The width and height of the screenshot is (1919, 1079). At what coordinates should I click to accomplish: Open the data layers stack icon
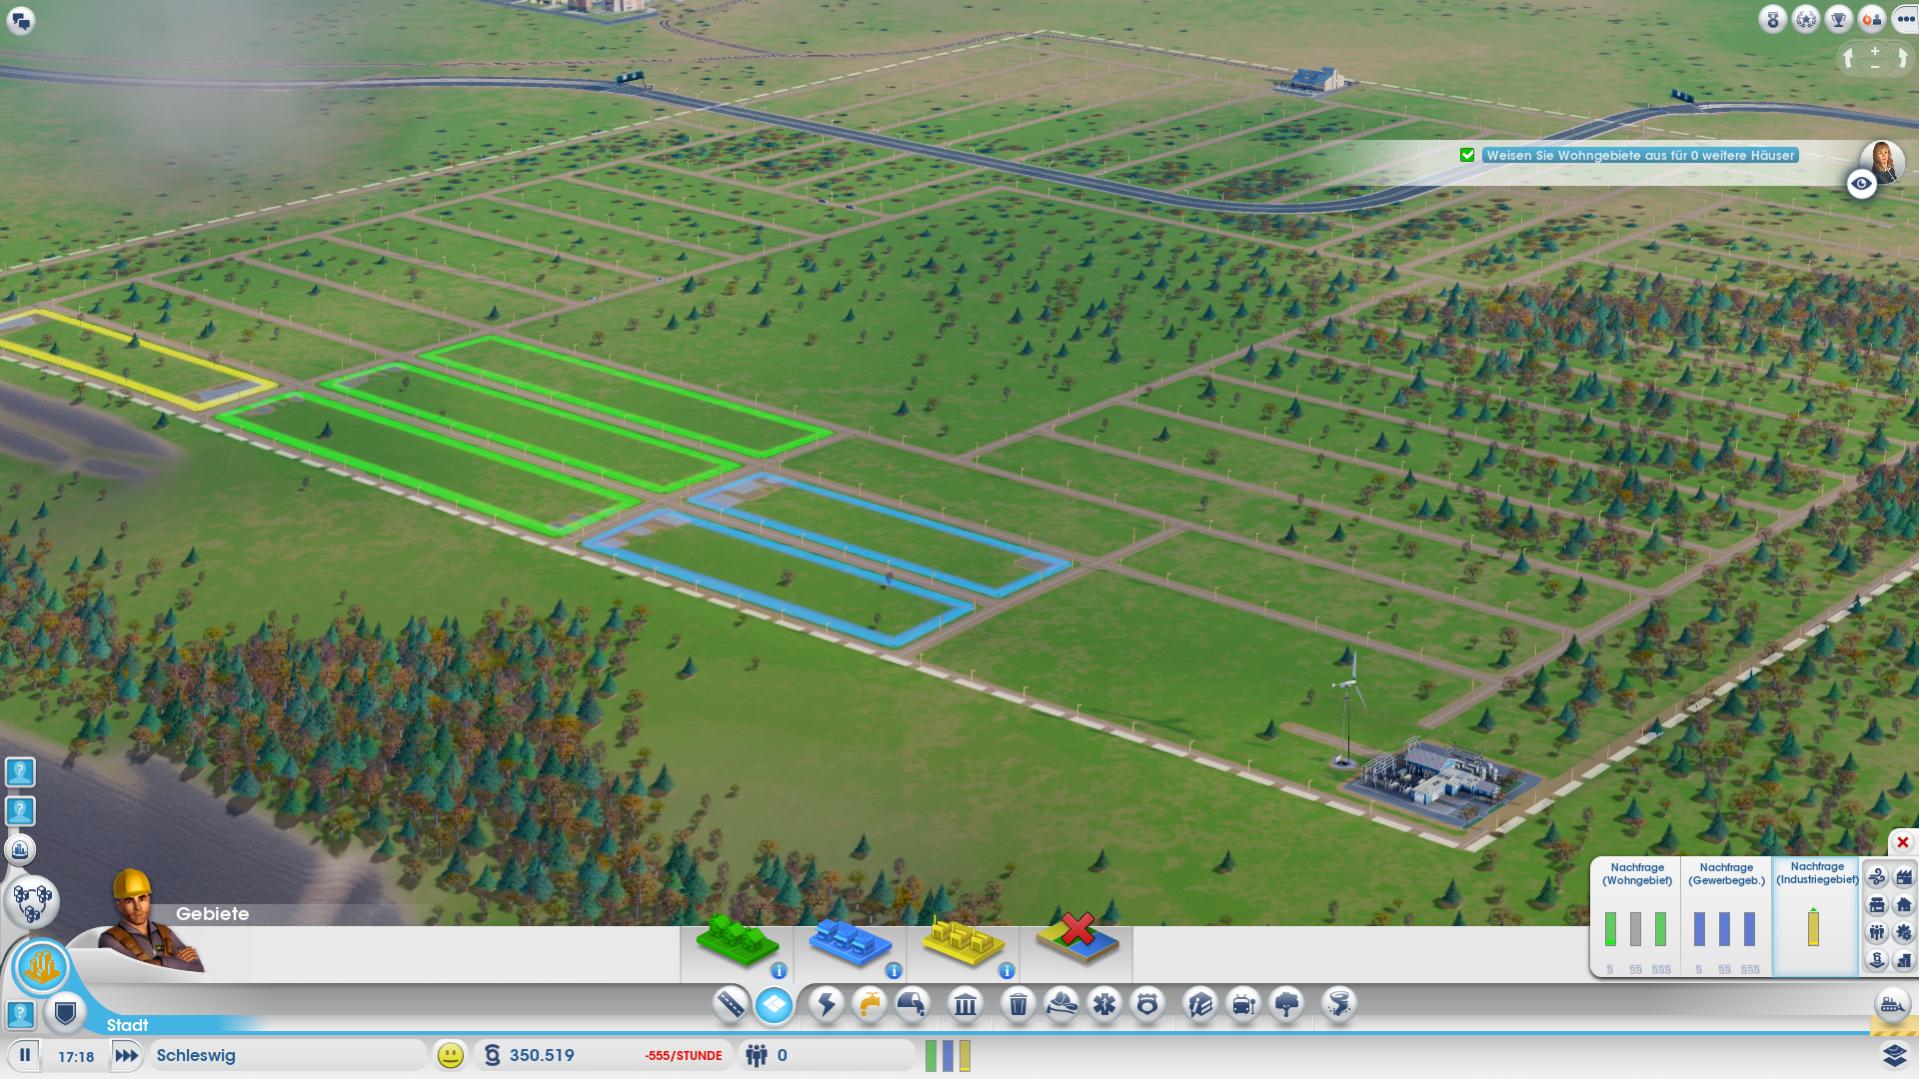(1894, 1055)
